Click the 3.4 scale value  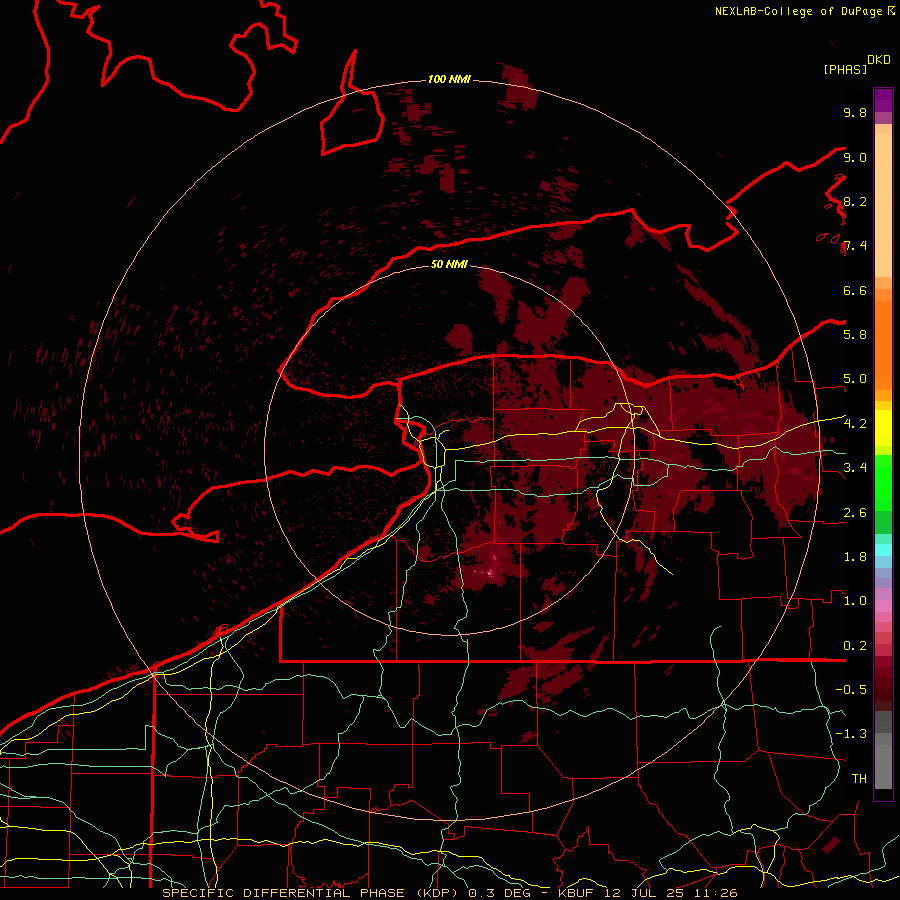855,467
